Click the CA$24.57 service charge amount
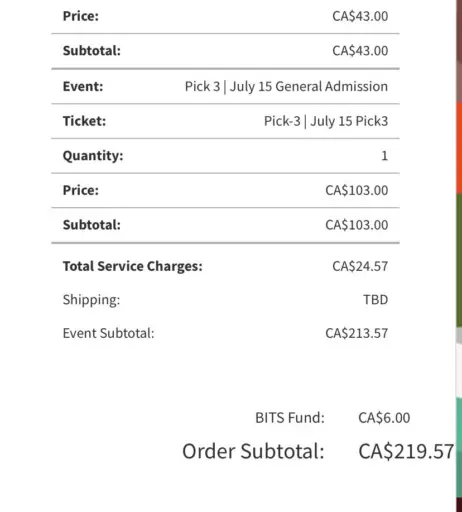Image resolution: width=462 pixels, height=512 pixels. (360, 266)
